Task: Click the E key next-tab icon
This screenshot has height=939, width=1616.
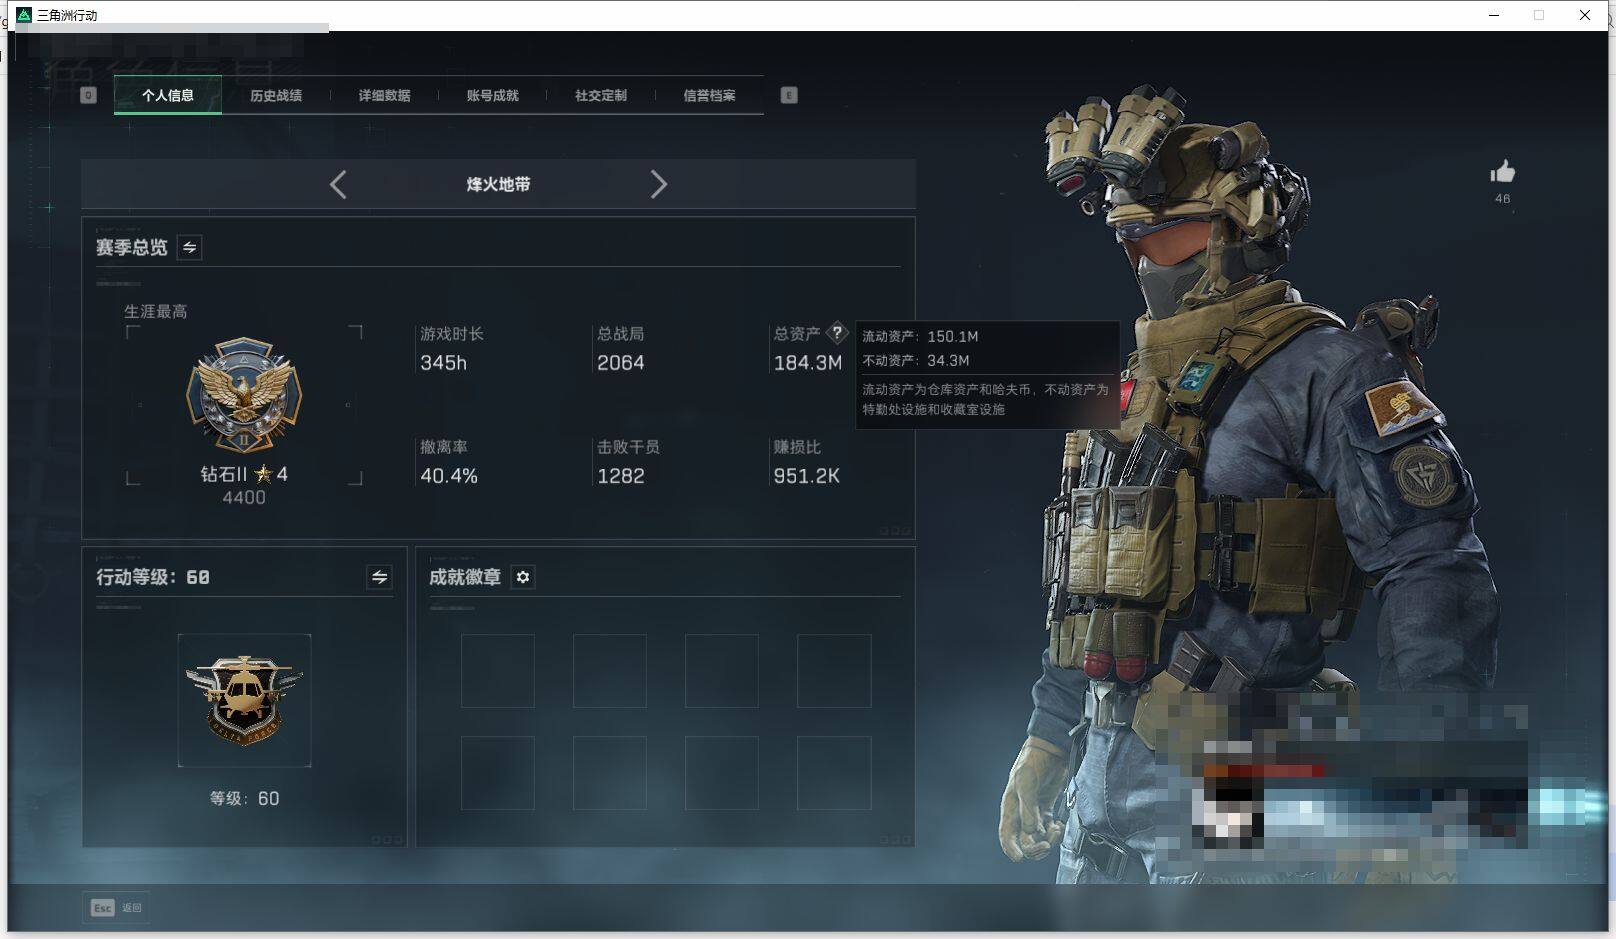Action: [x=789, y=95]
